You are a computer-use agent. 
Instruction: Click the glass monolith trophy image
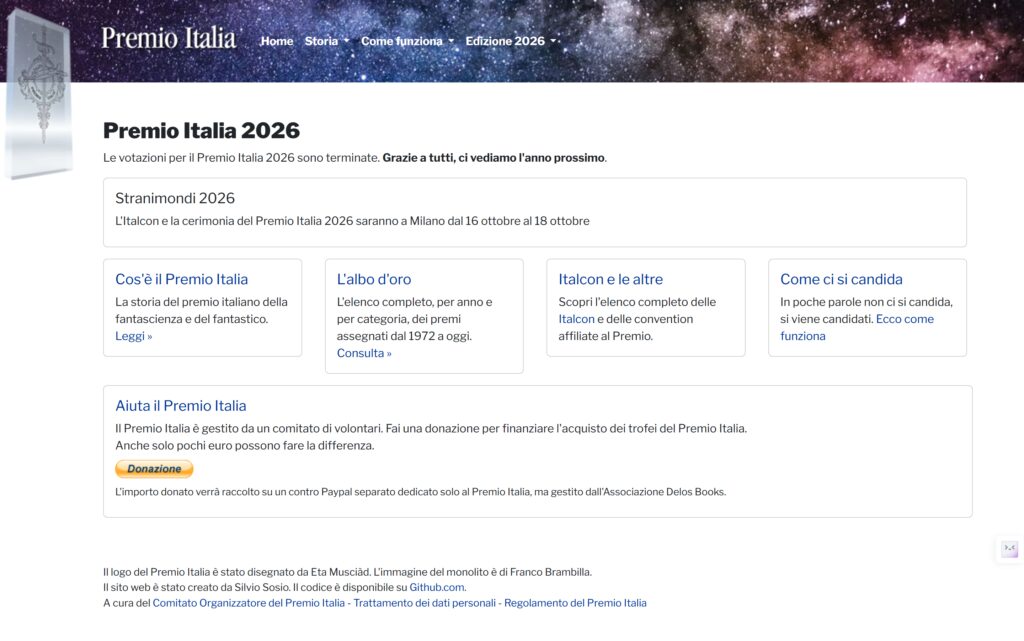coord(39,95)
